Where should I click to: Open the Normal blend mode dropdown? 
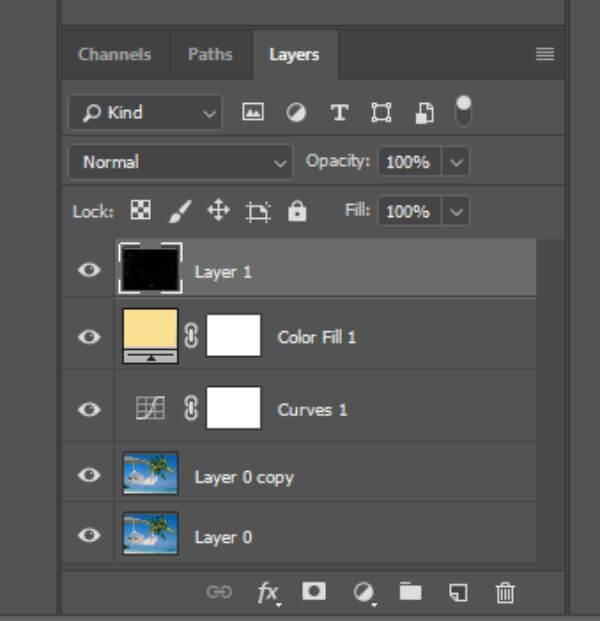pos(181,162)
